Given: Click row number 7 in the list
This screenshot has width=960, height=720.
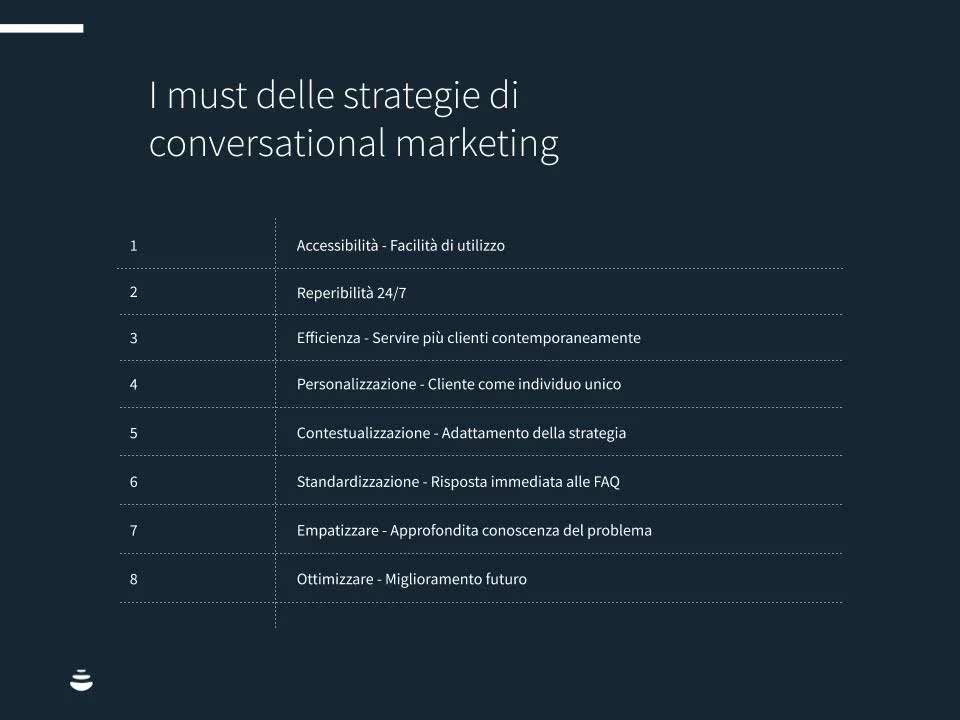Looking at the screenshot, I should pyautogui.click(x=133, y=530).
